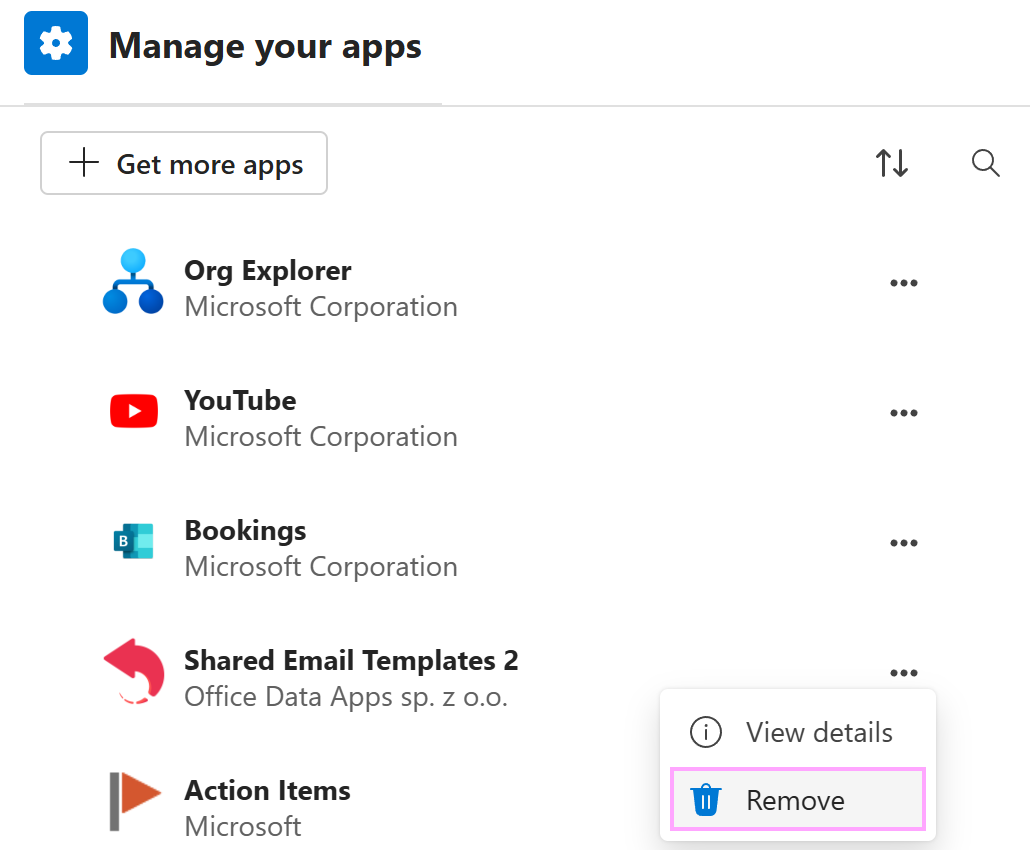
Task: Choose View details from the context menu
Action: click(x=819, y=732)
